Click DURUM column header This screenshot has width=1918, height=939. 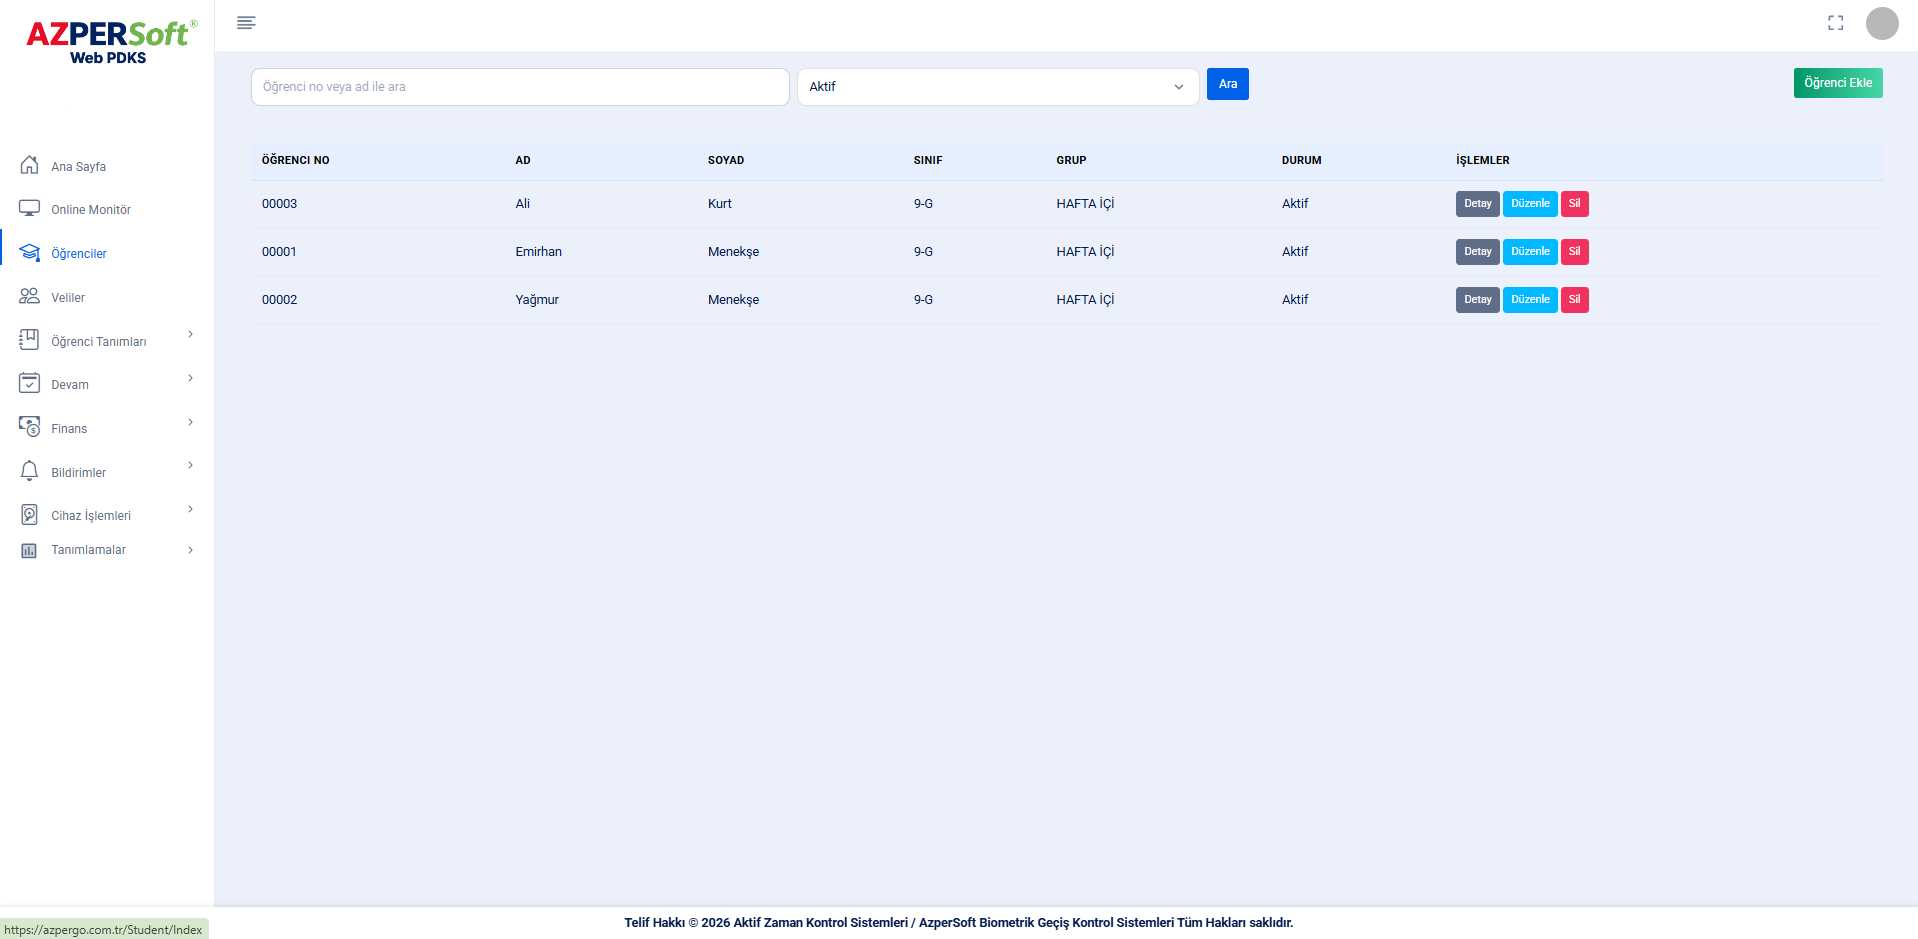[1301, 160]
